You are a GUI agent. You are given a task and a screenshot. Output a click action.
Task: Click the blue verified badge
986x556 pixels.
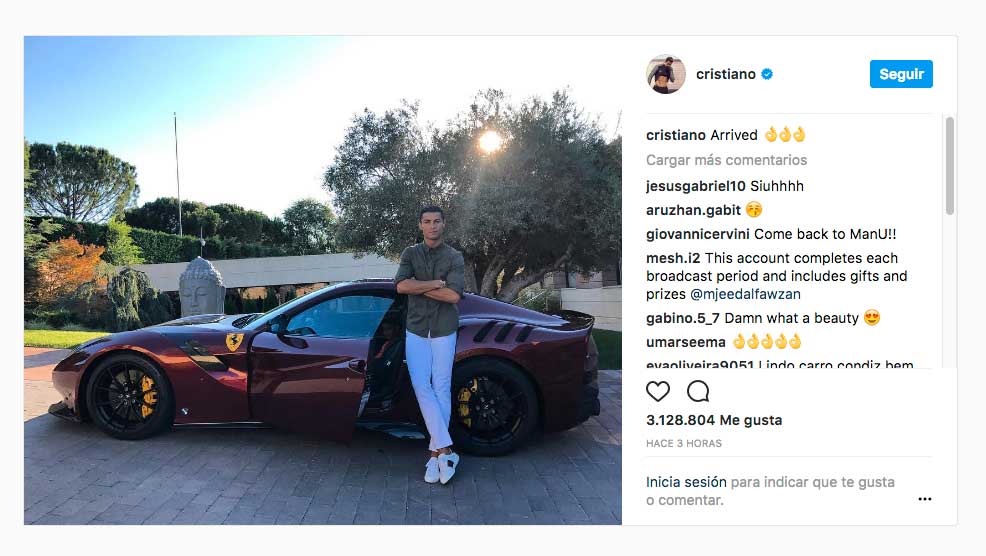(x=767, y=74)
